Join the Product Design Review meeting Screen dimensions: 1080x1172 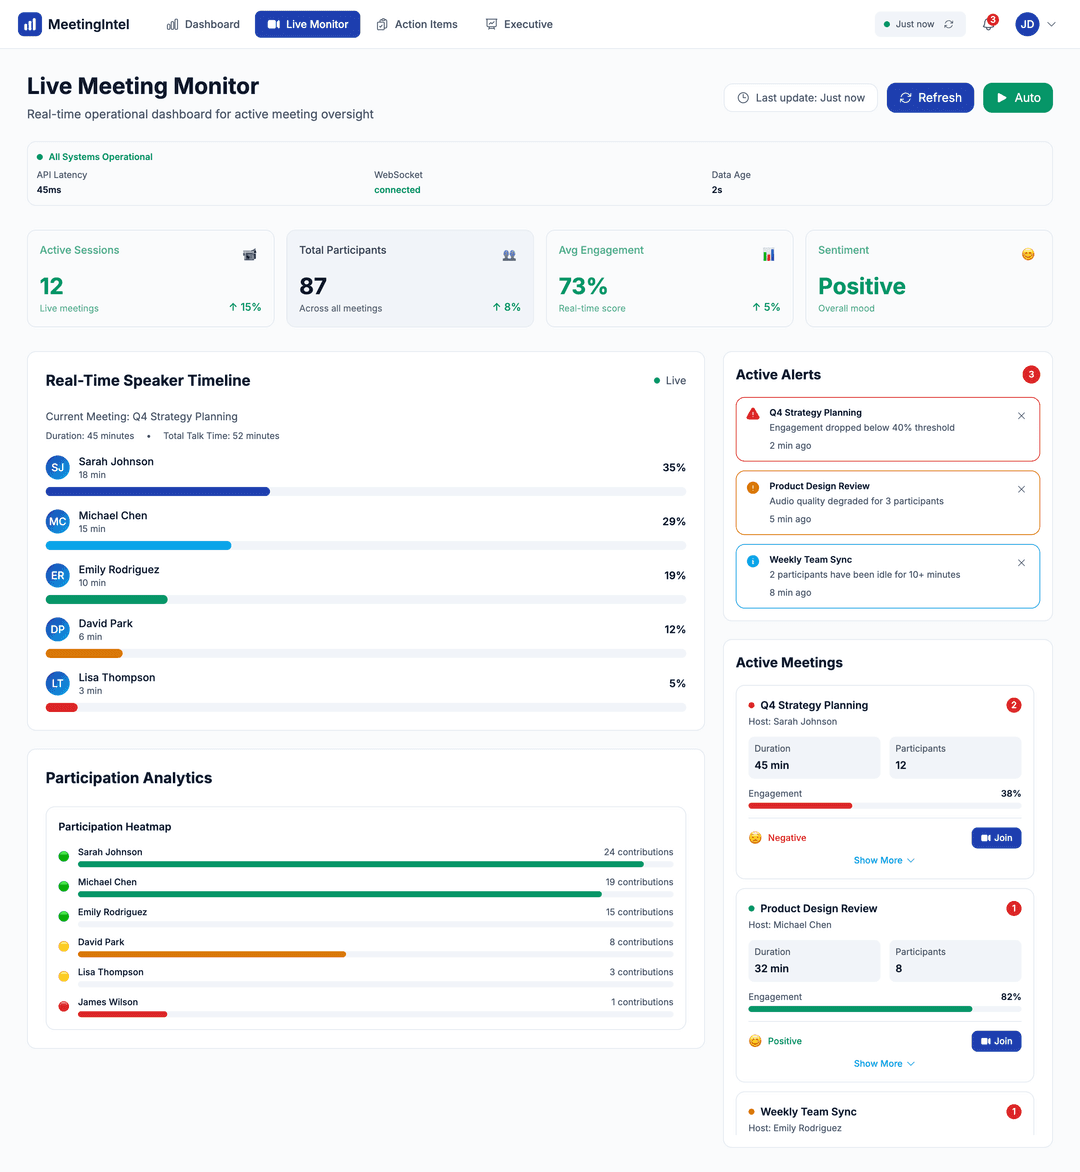pyautogui.click(x=996, y=1041)
